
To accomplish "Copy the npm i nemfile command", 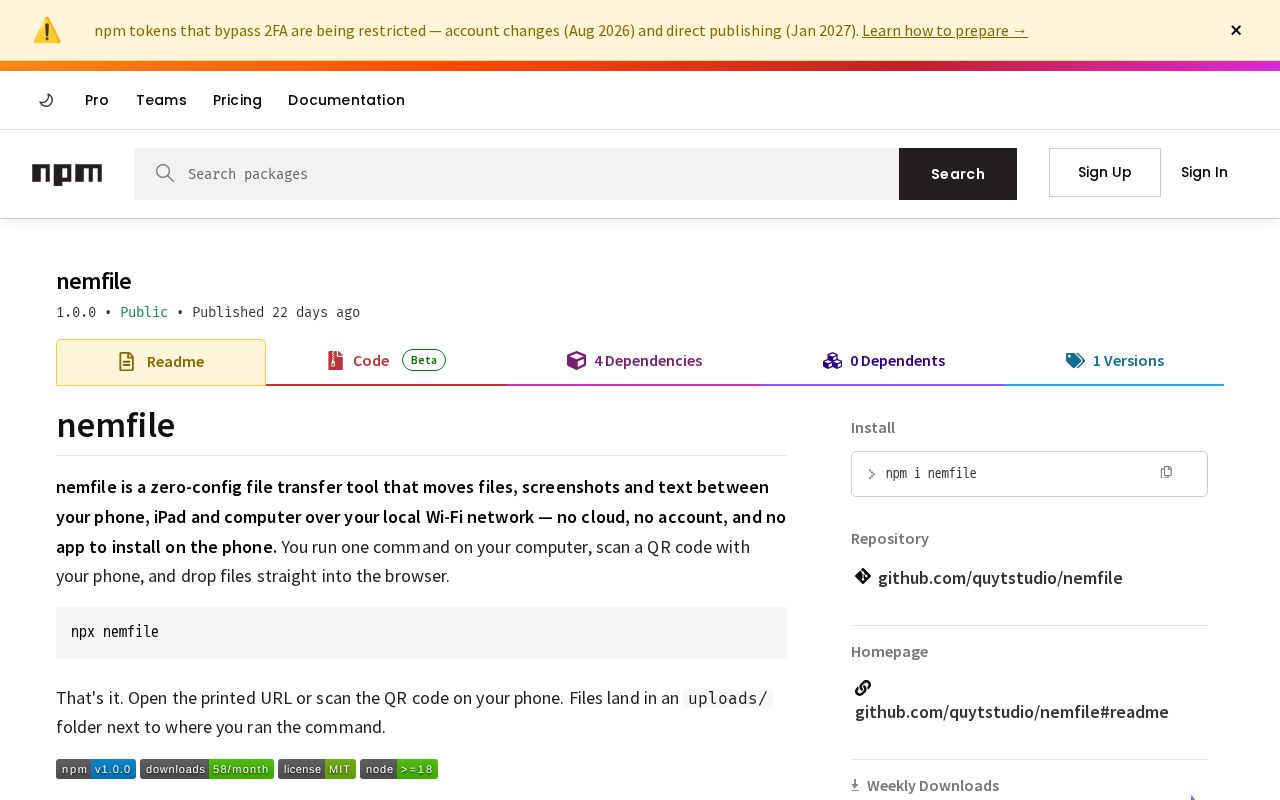I will pos(1166,472).
